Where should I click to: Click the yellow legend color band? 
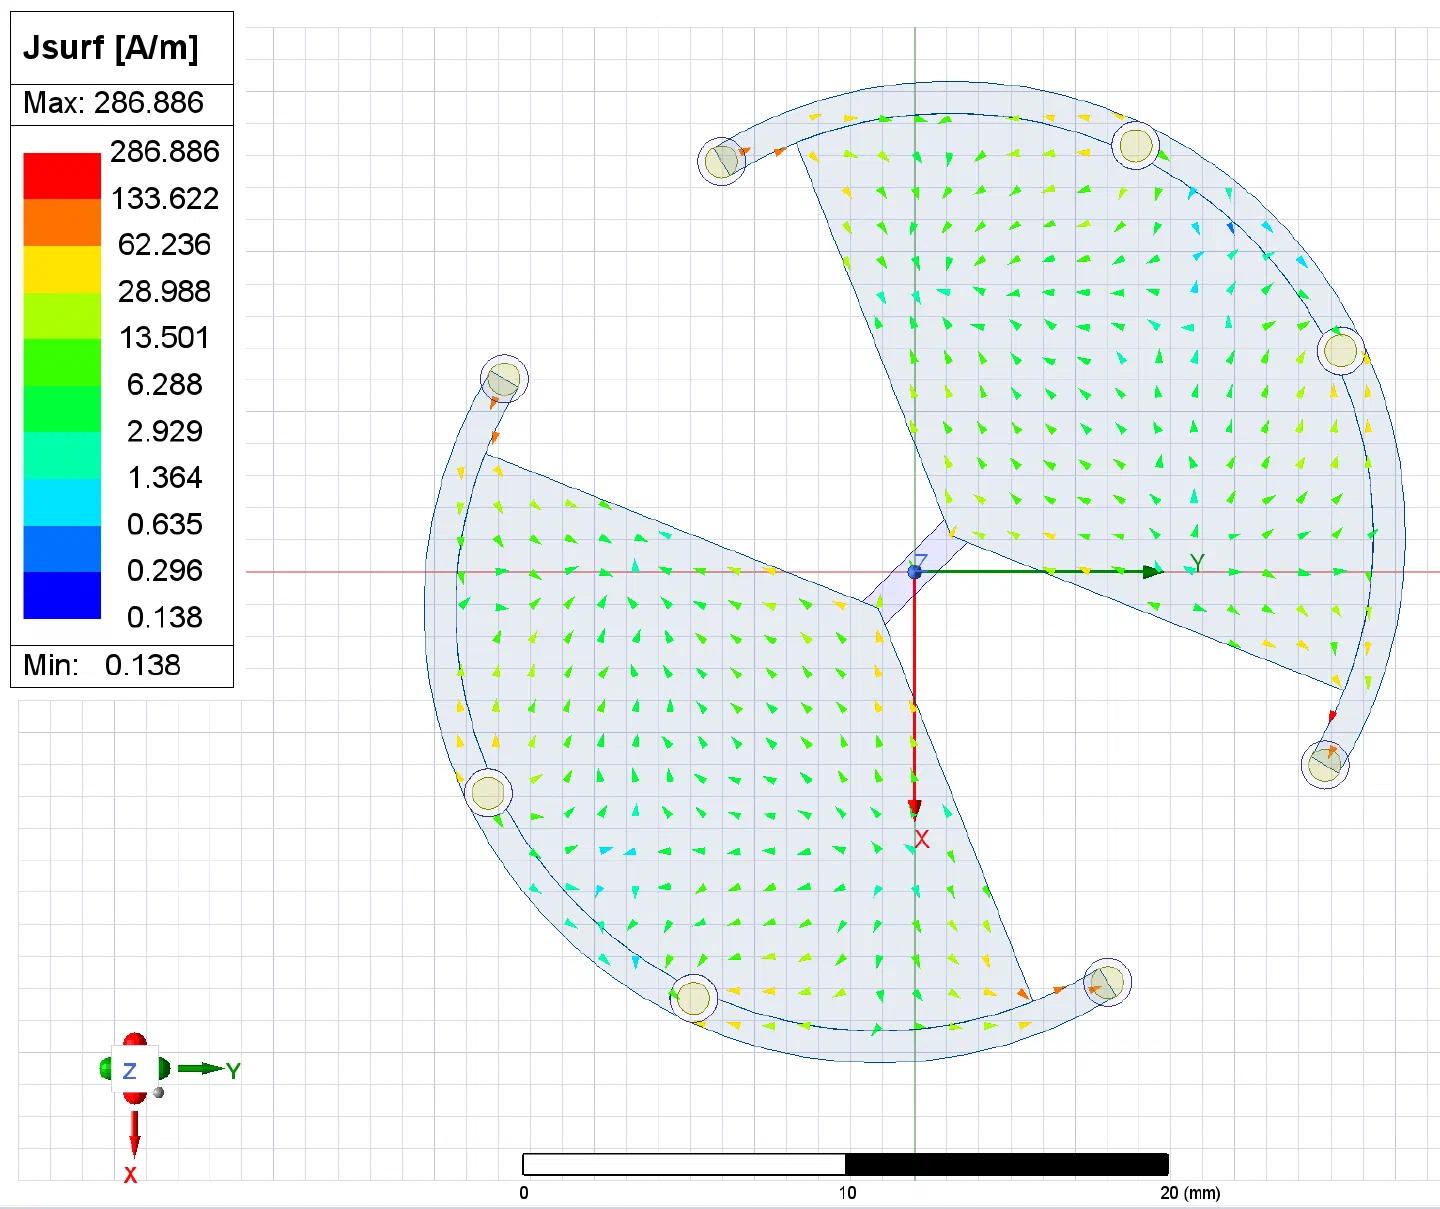[x=62, y=269]
